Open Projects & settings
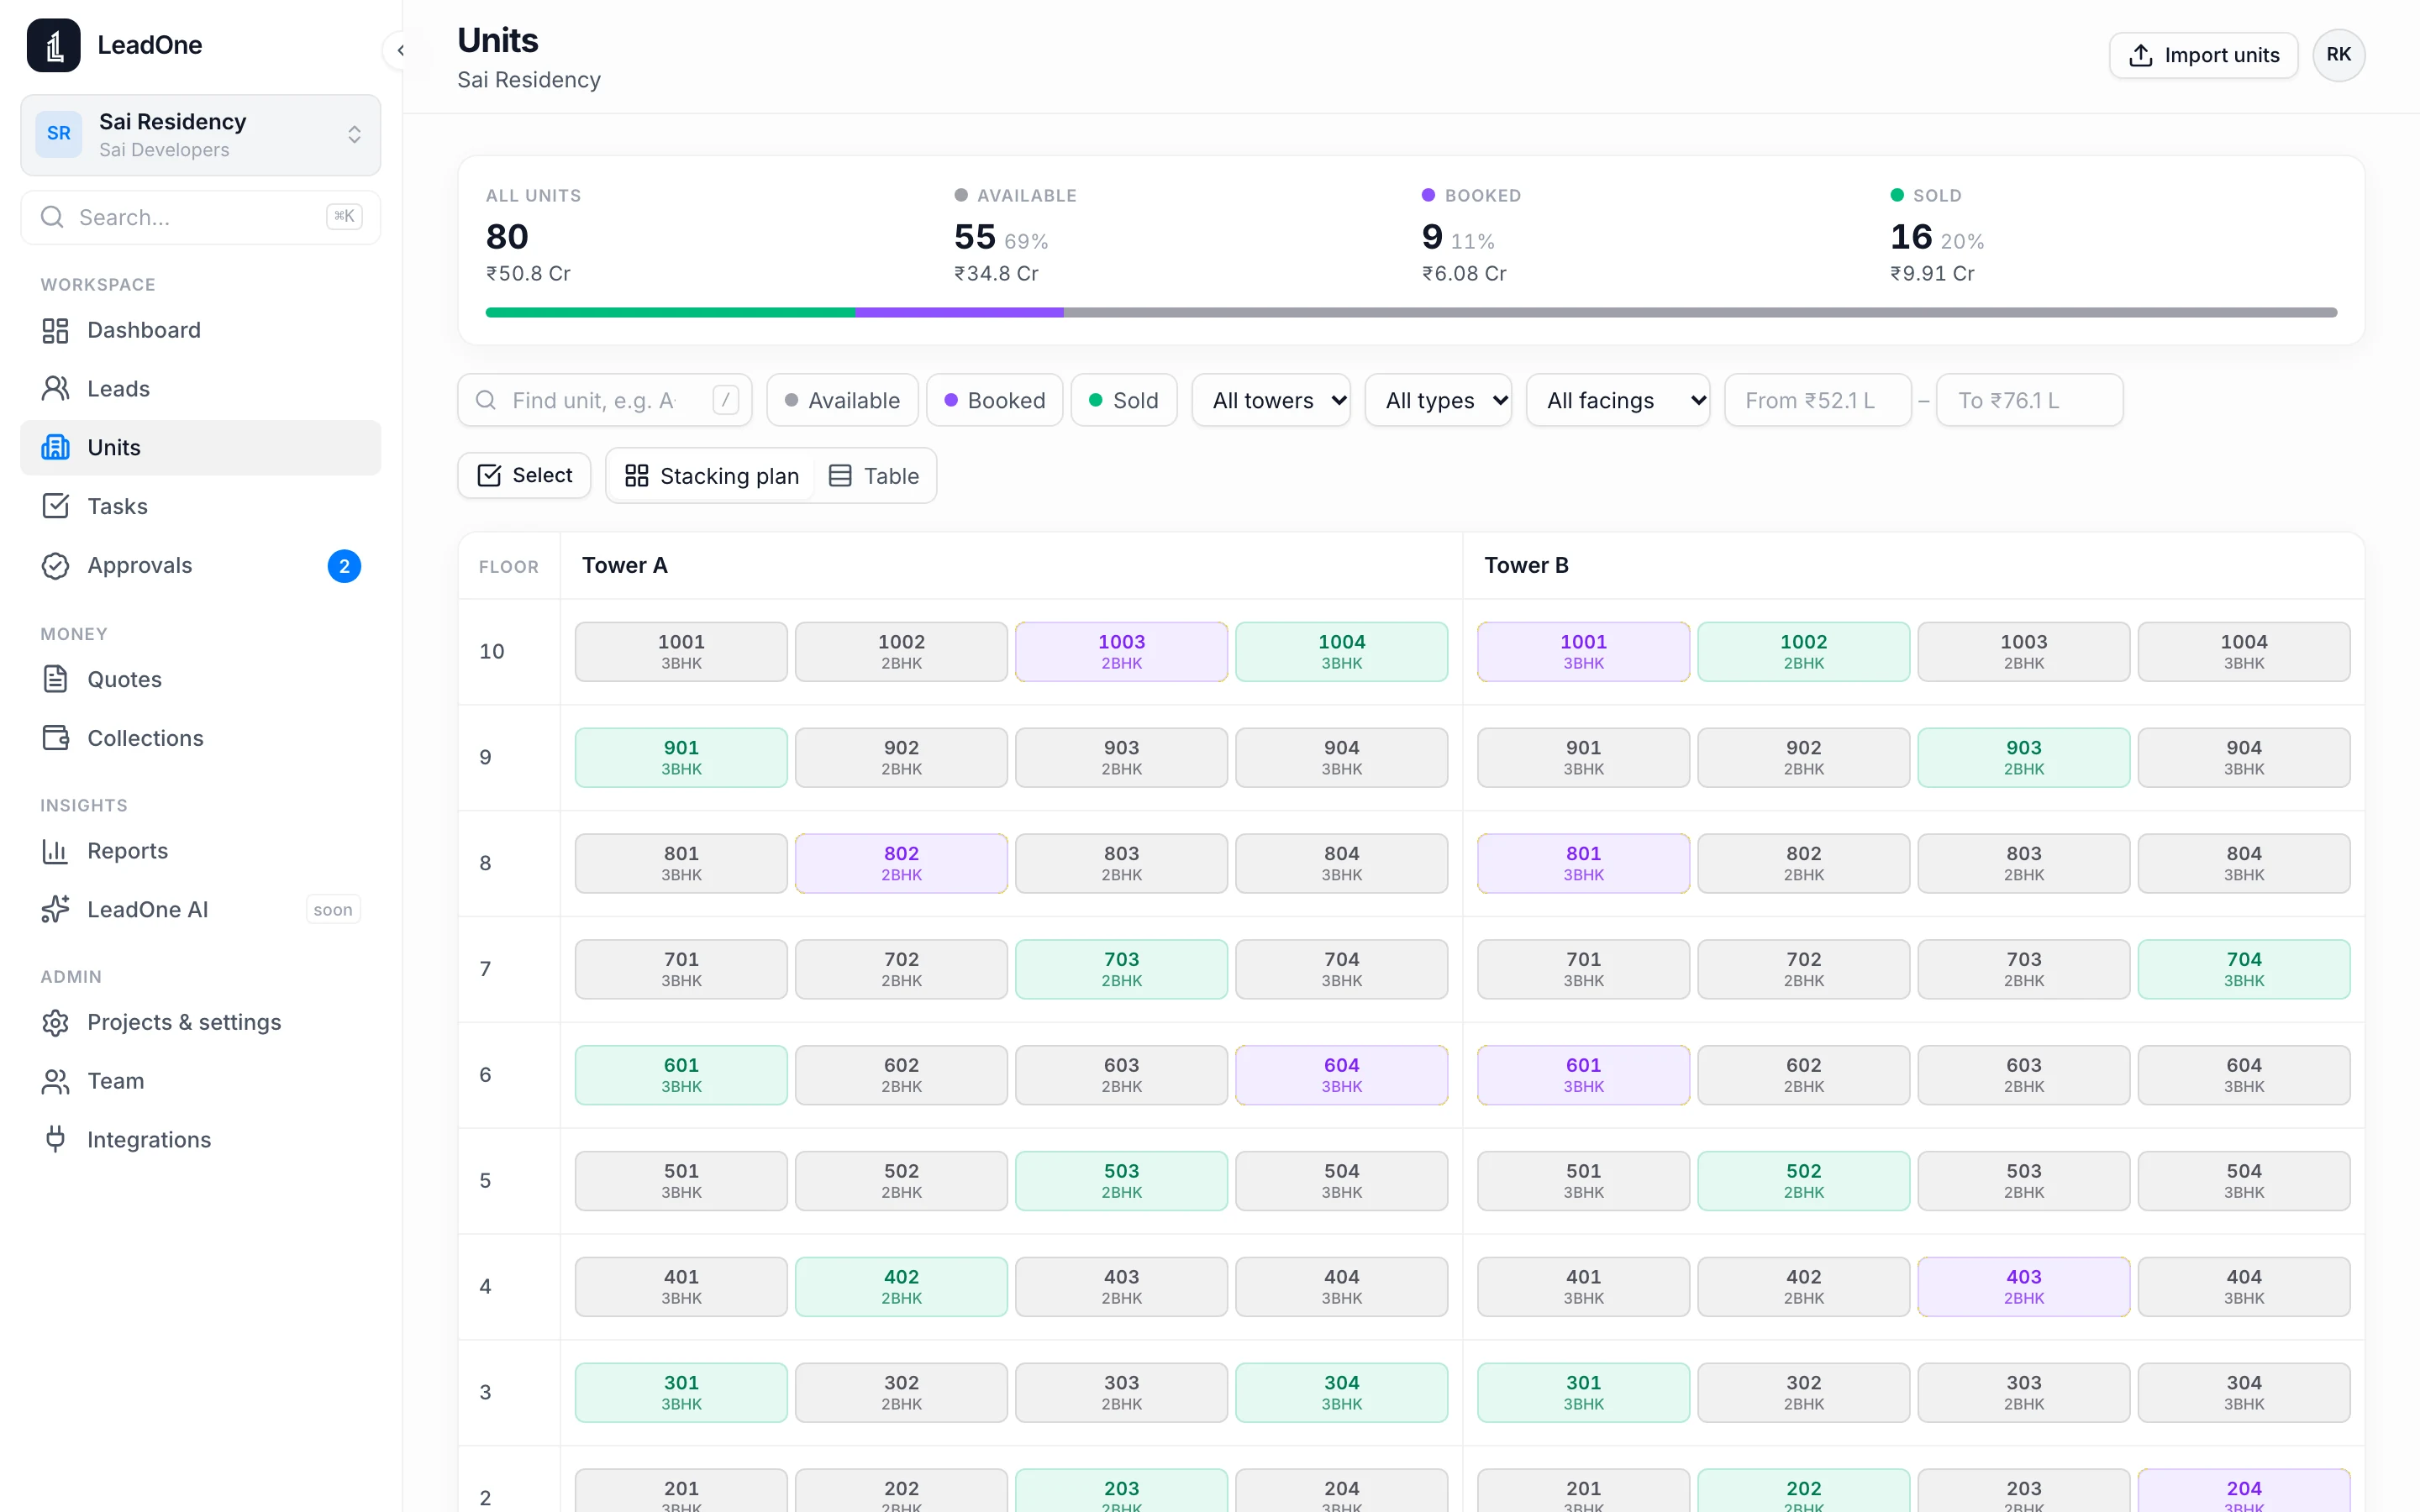This screenshot has height=1512, width=2420. 200,1022
